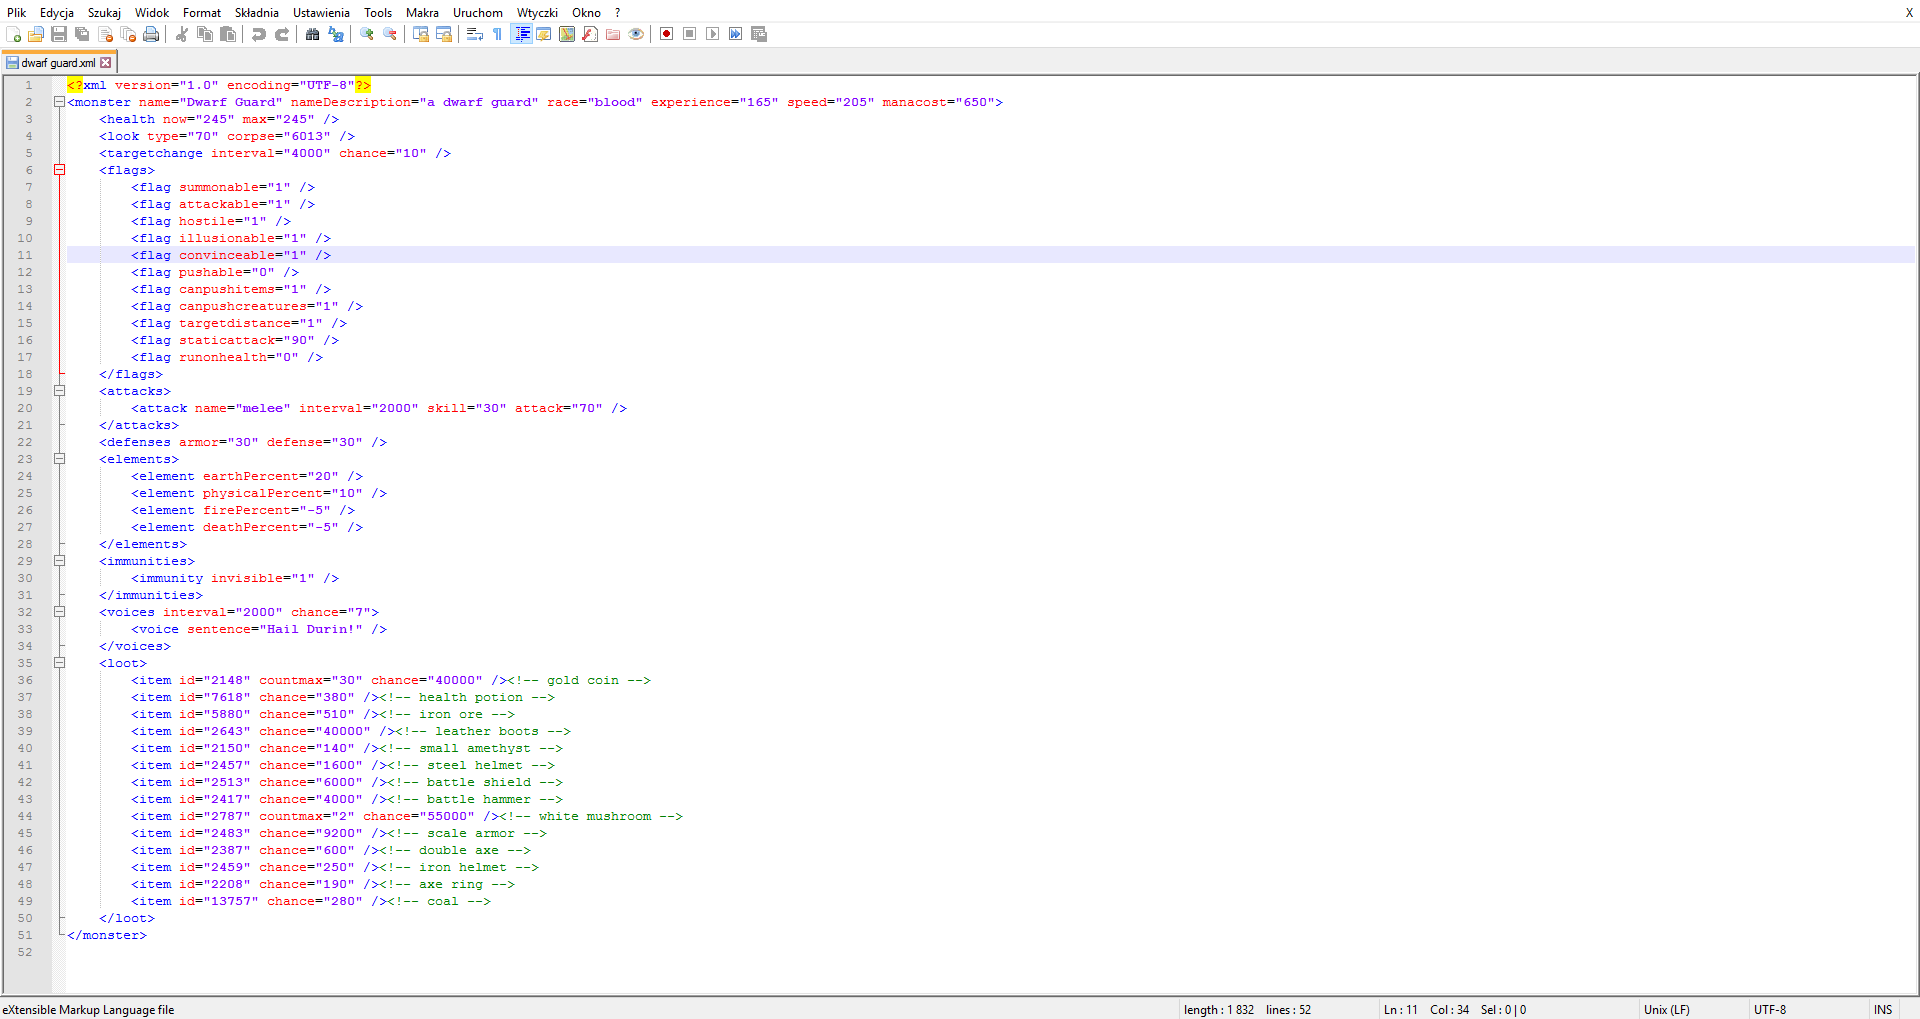Open the Function List panel icon

point(590,34)
